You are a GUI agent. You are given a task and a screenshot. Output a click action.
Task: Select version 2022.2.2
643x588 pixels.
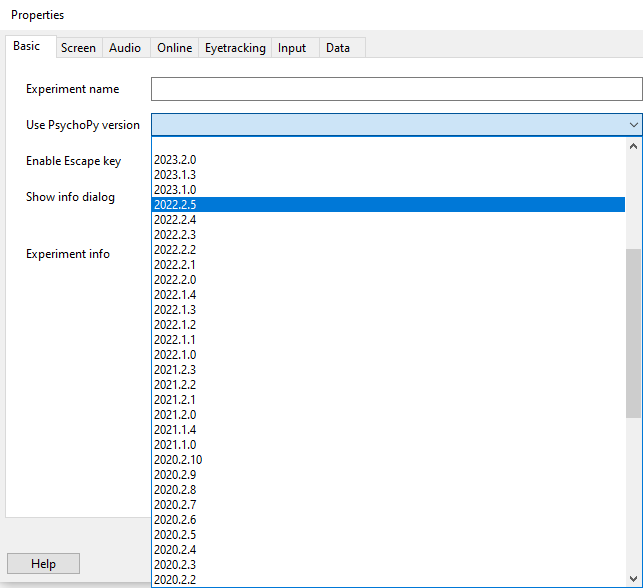(x=388, y=250)
